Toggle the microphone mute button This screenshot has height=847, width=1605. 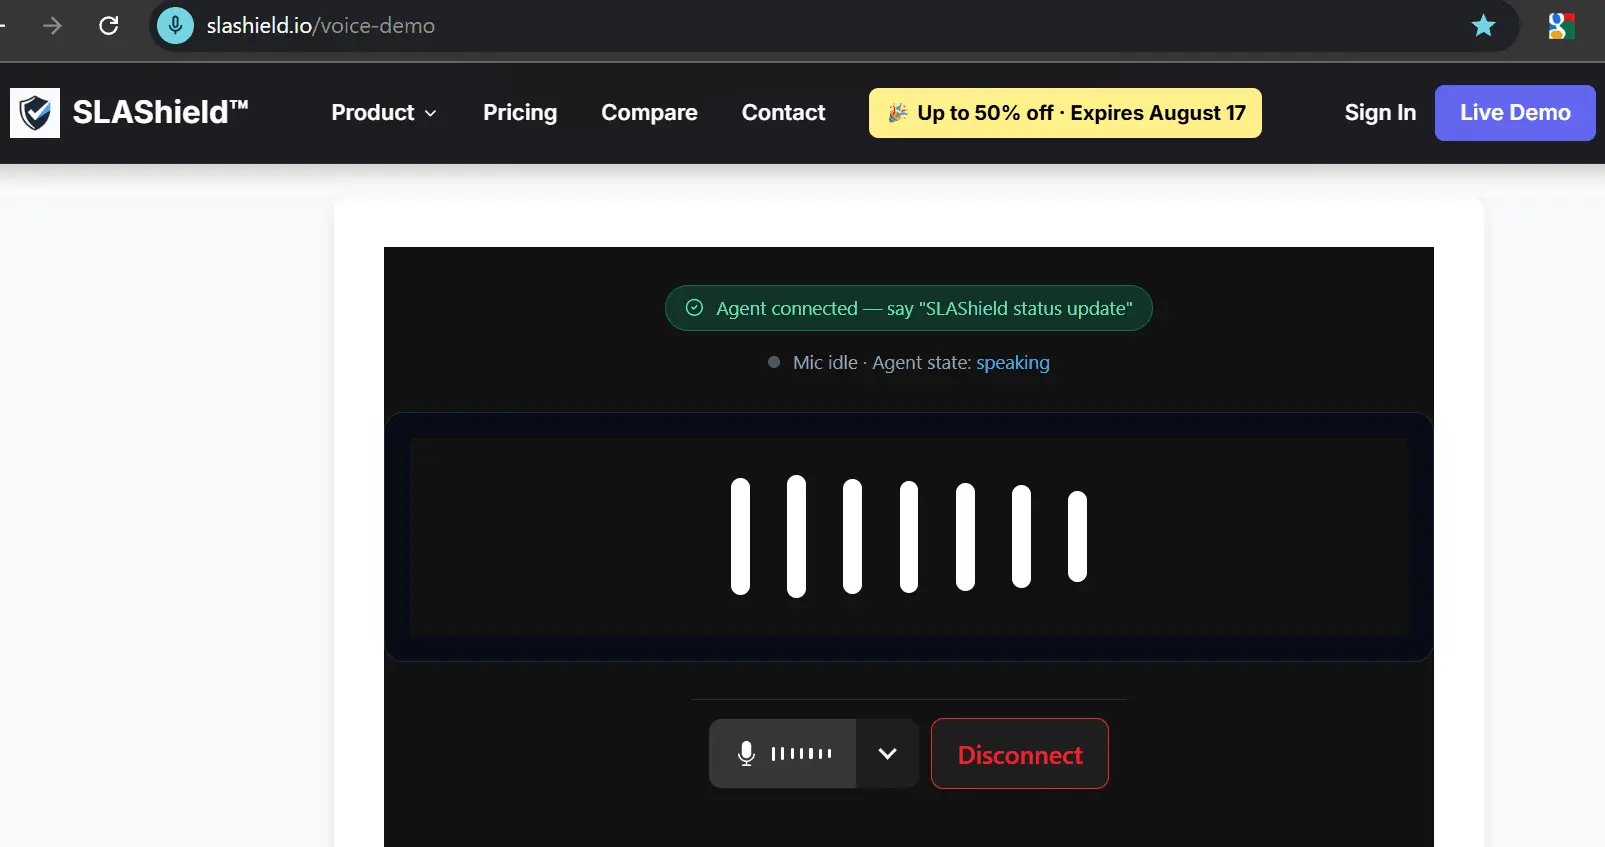pos(783,753)
